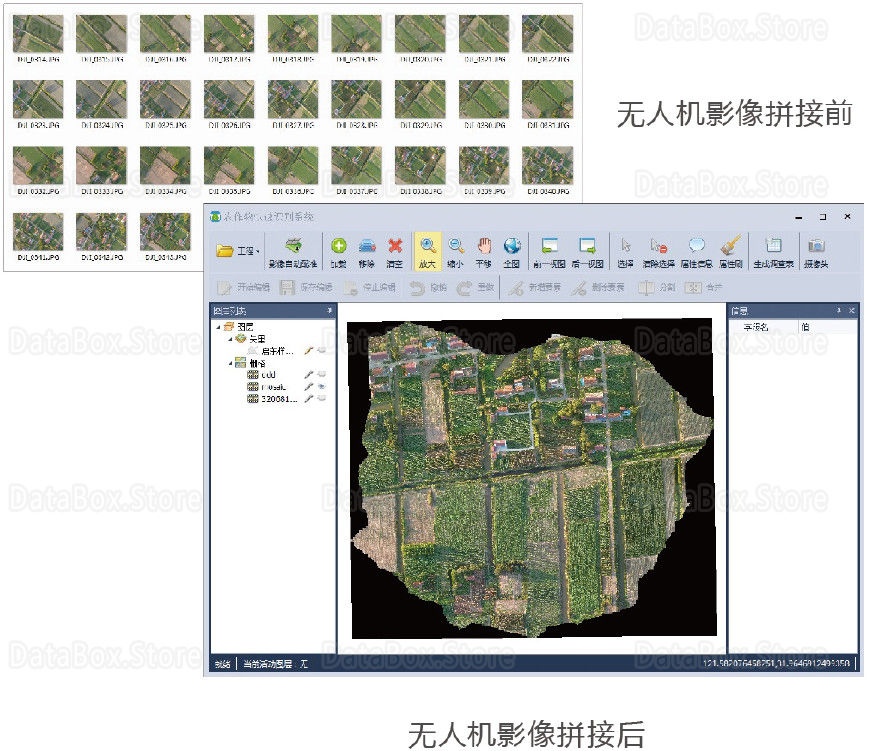Image resolution: width=872 pixels, height=751 pixels.
Task: Click the 全图 full extent globe icon
Action: pos(512,253)
